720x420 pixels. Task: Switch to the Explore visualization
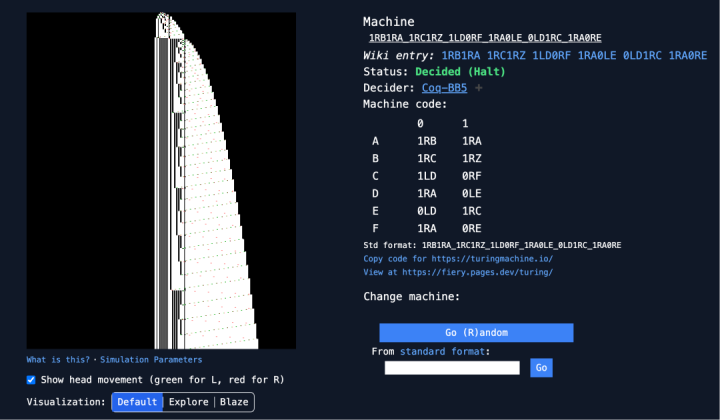(x=189, y=402)
